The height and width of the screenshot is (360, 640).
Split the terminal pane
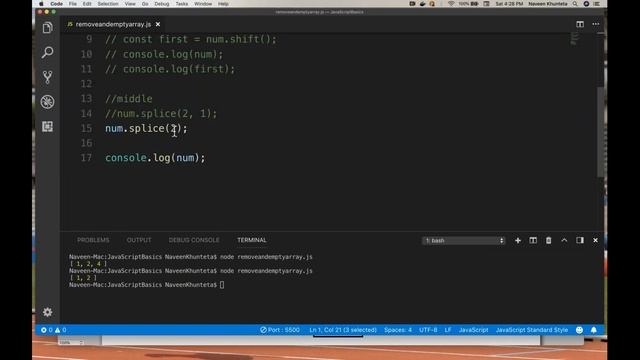tap(533, 240)
